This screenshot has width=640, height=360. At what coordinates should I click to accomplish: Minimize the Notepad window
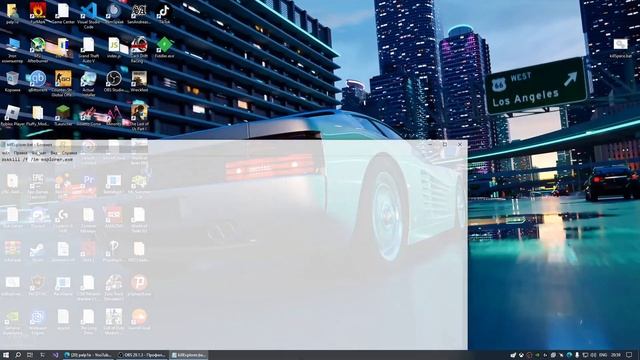pos(430,144)
